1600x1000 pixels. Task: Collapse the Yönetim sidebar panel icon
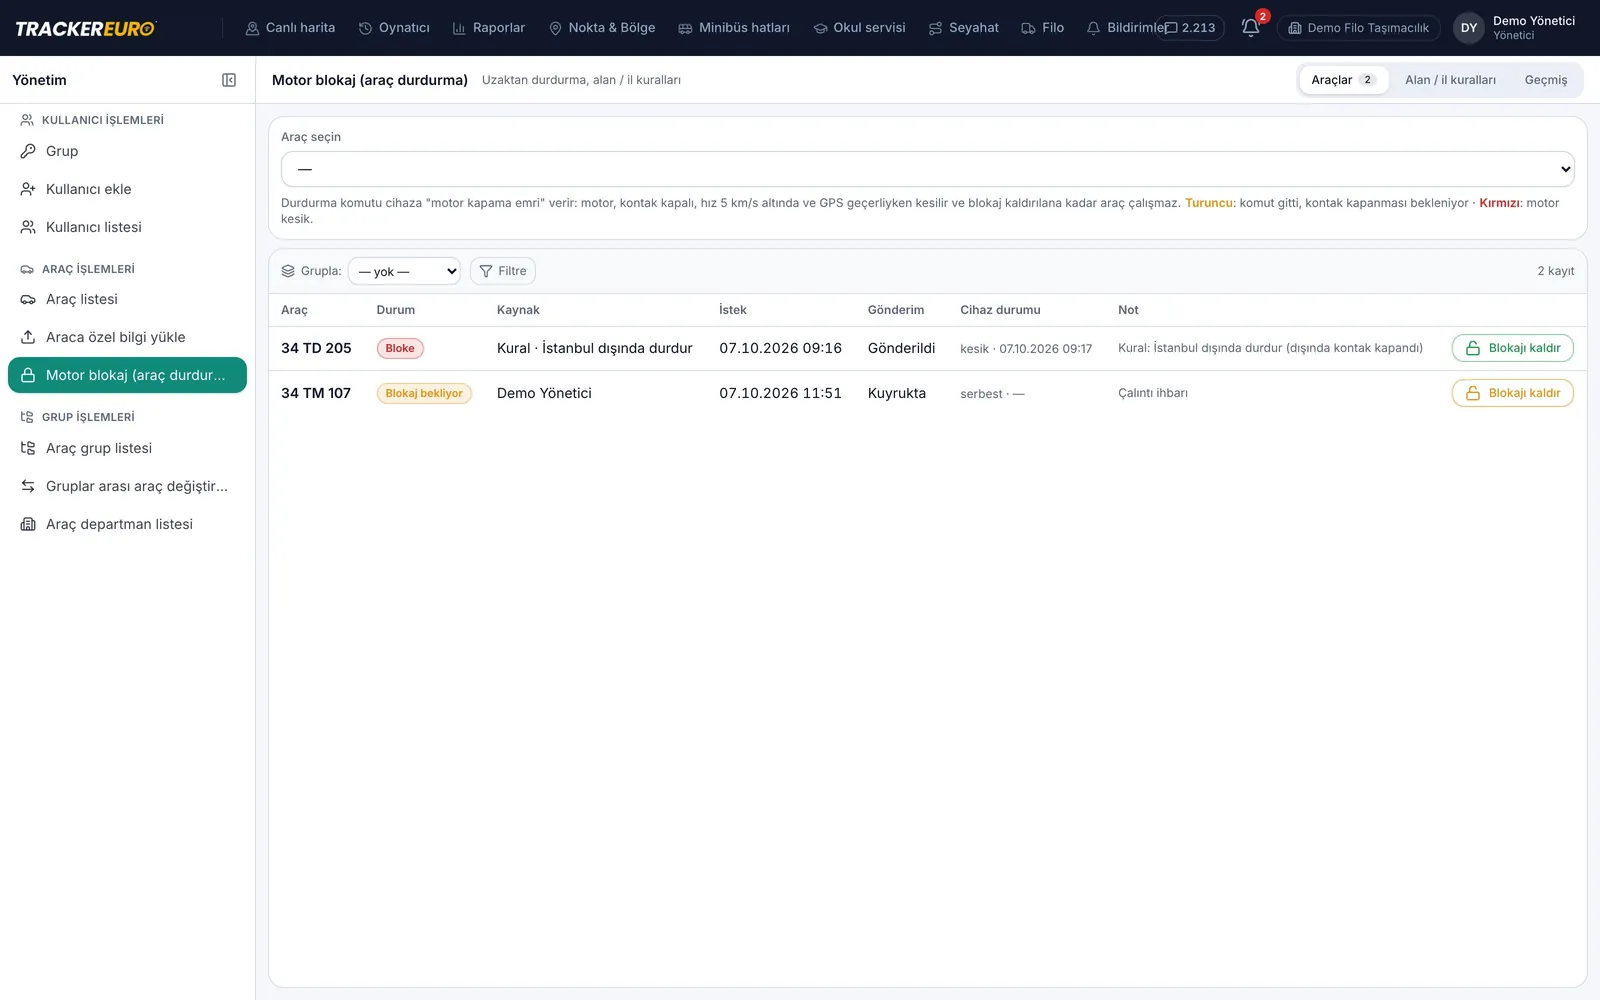click(229, 80)
